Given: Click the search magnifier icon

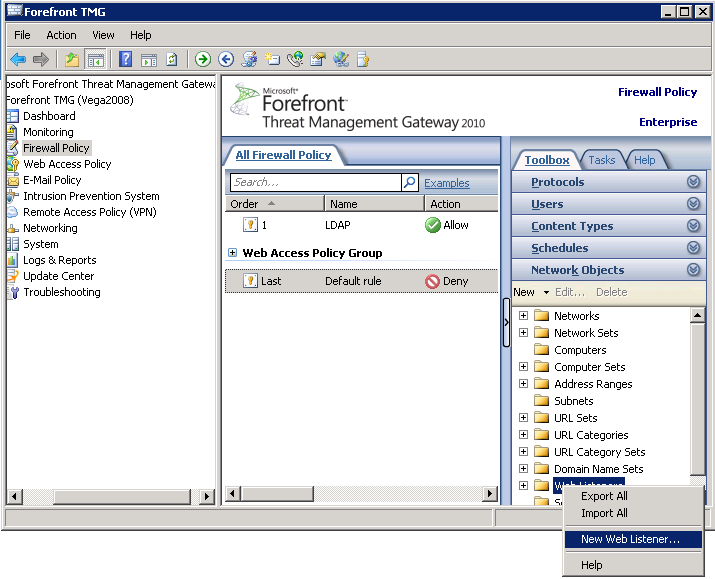Looking at the screenshot, I should click(x=409, y=183).
